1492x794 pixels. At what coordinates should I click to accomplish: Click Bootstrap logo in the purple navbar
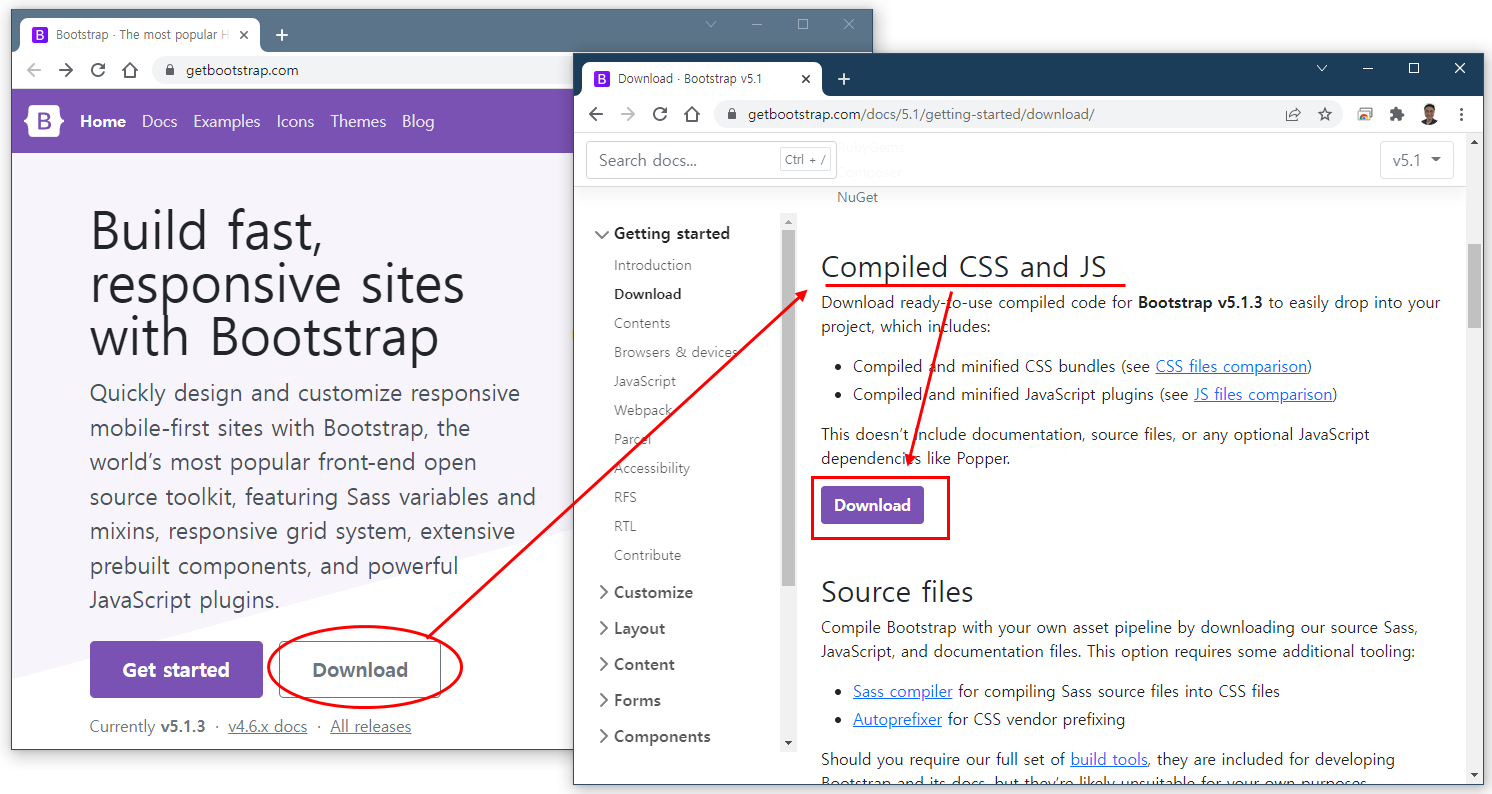pyautogui.click(x=44, y=121)
